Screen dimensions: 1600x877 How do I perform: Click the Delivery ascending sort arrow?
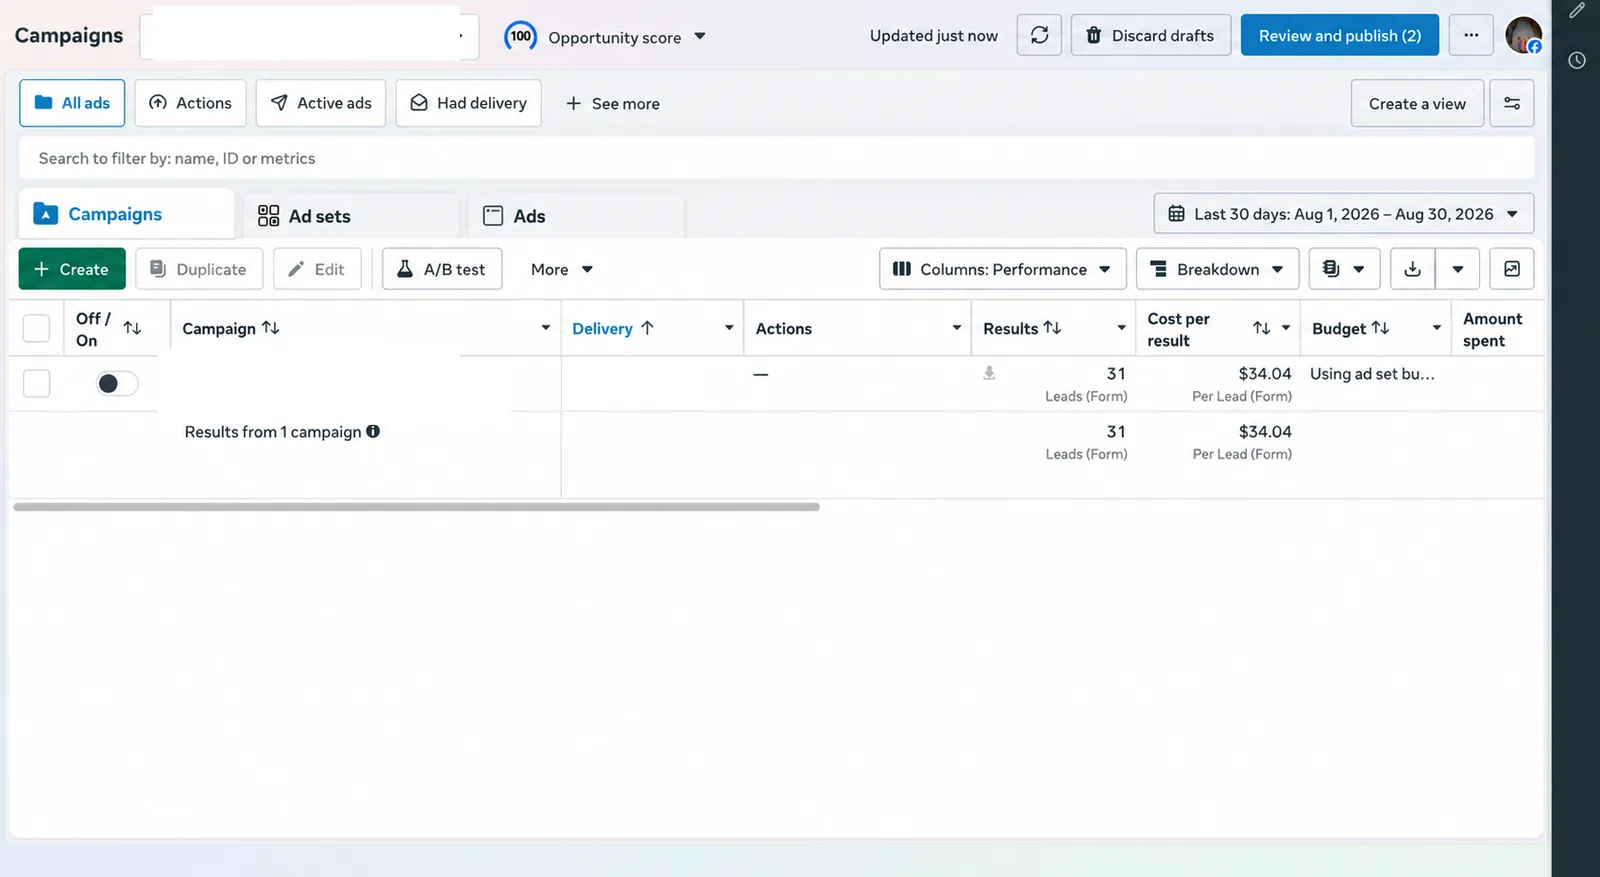[x=647, y=328]
